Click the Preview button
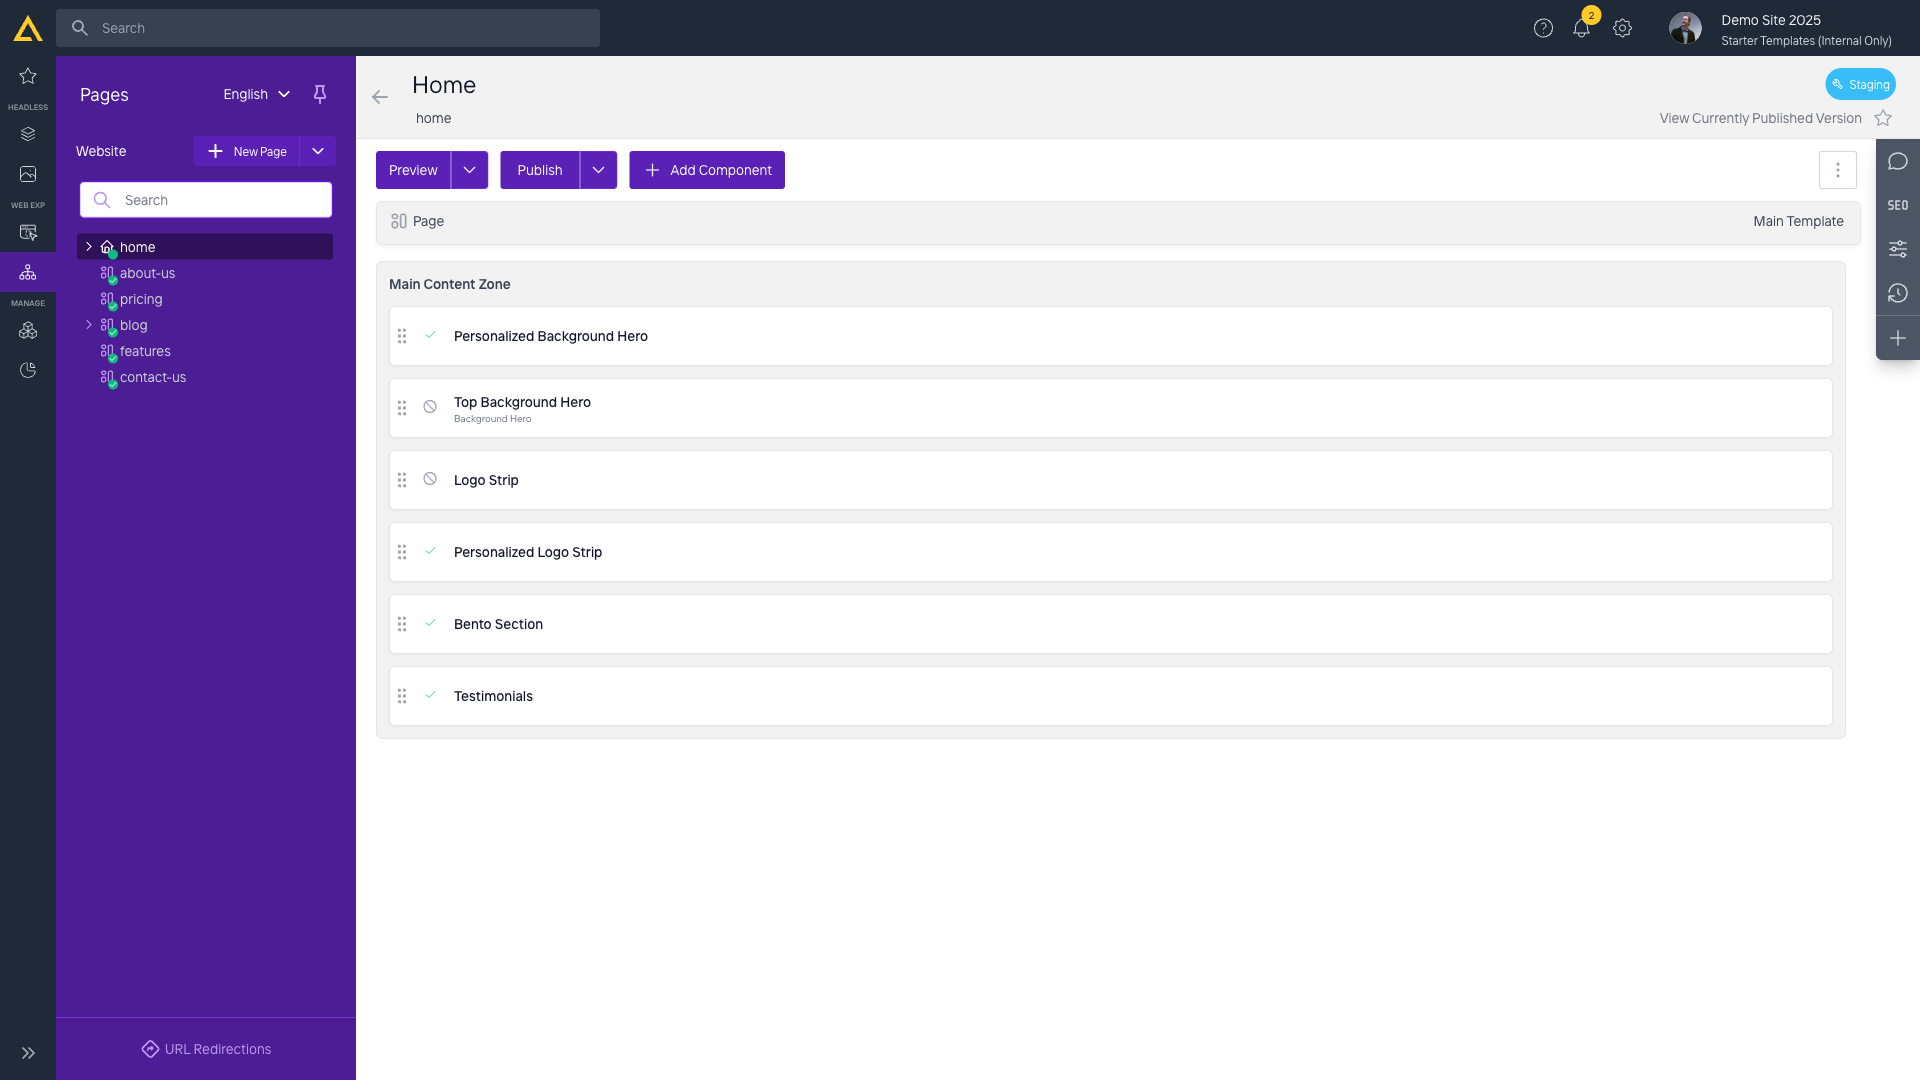This screenshot has height=1080, width=1920. (413, 170)
